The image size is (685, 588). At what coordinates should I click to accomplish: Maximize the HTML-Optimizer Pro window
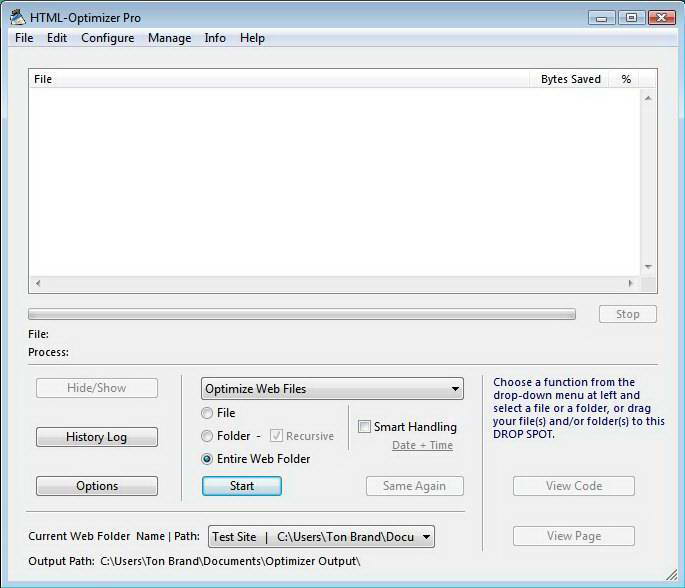(x=631, y=18)
